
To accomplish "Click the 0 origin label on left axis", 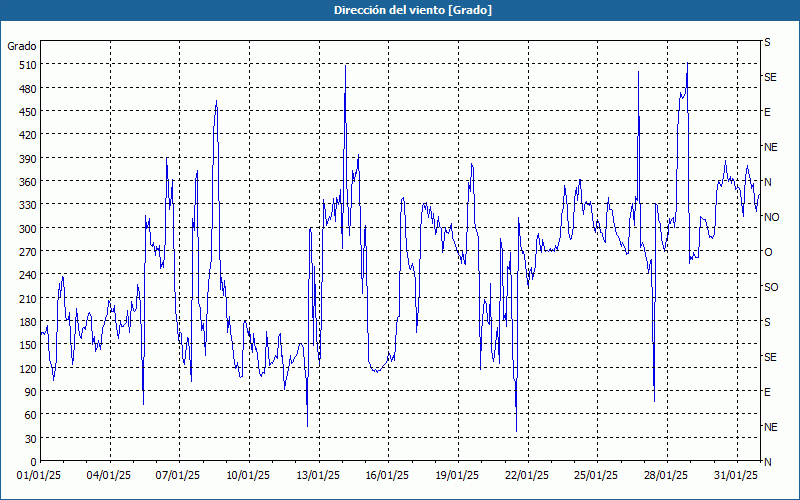I will [33, 462].
